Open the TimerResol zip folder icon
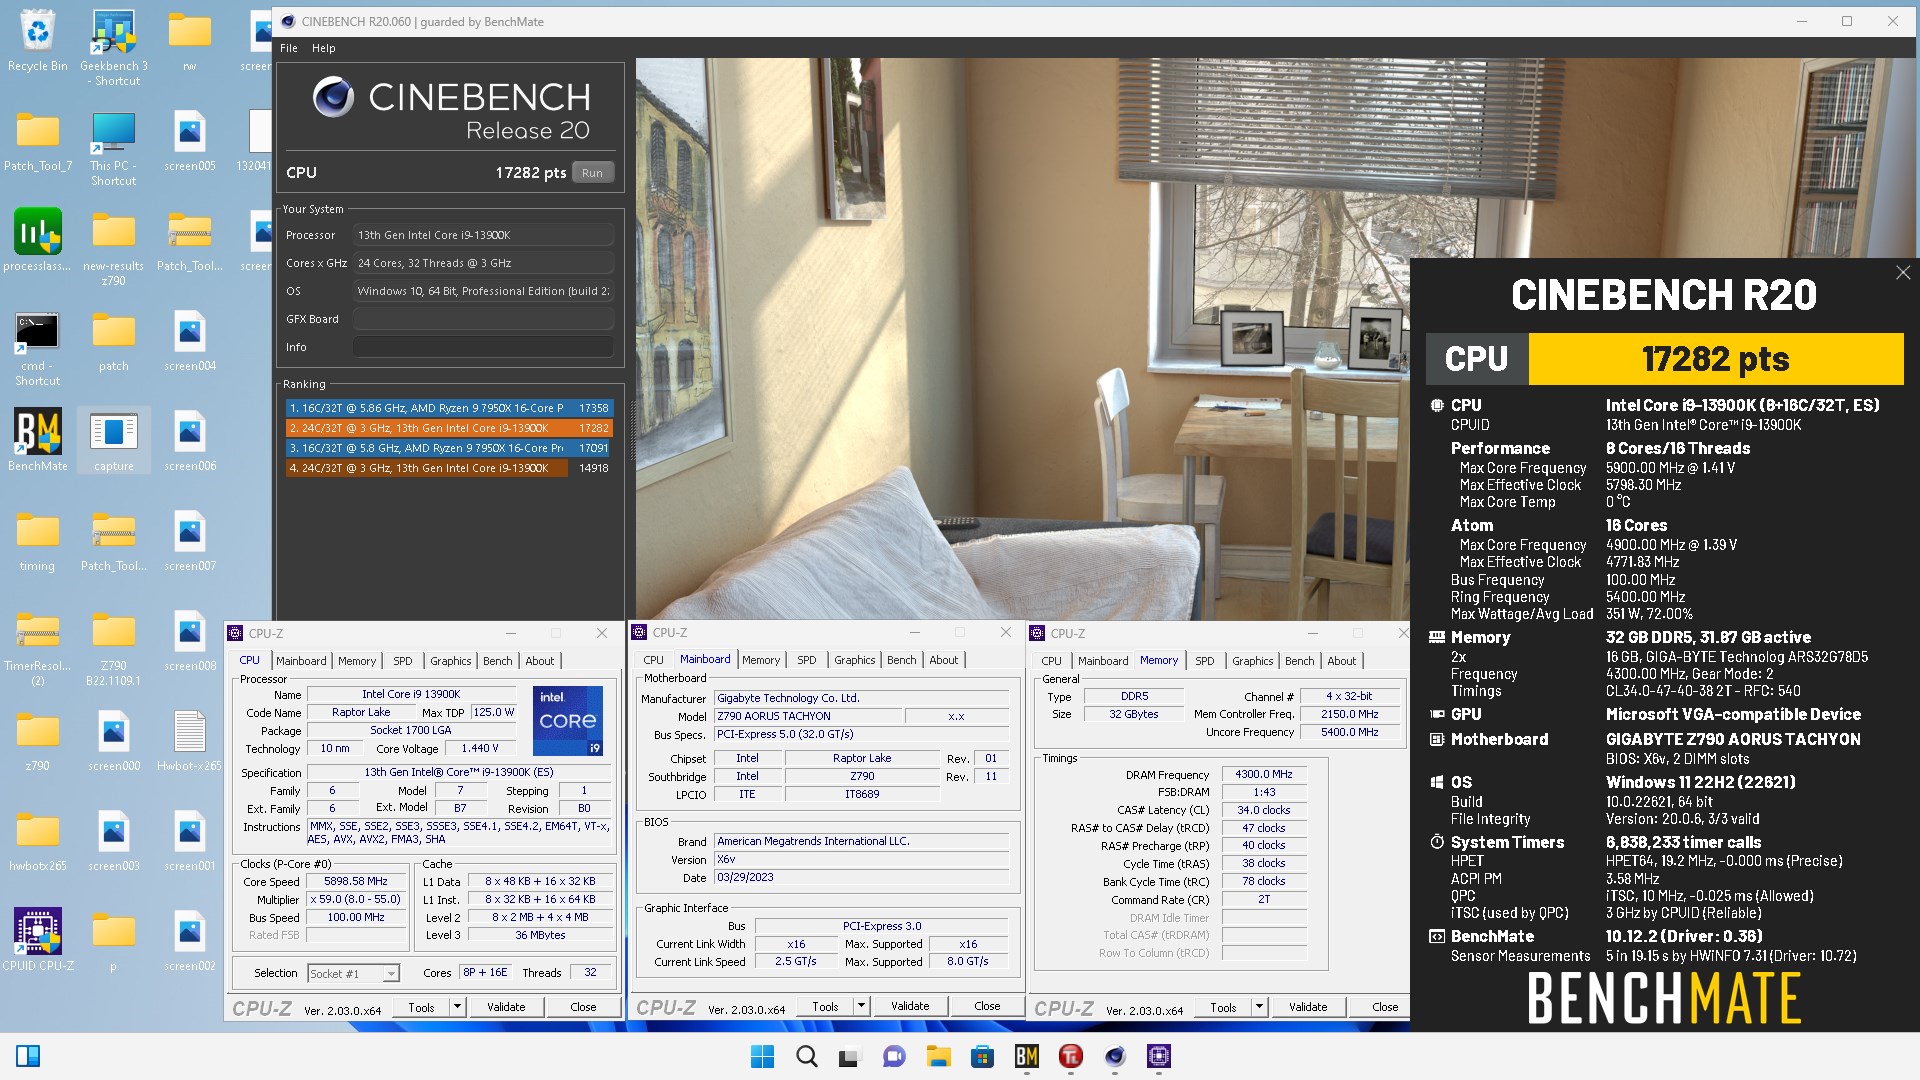Image resolution: width=1920 pixels, height=1080 pixels. point(37,648)
